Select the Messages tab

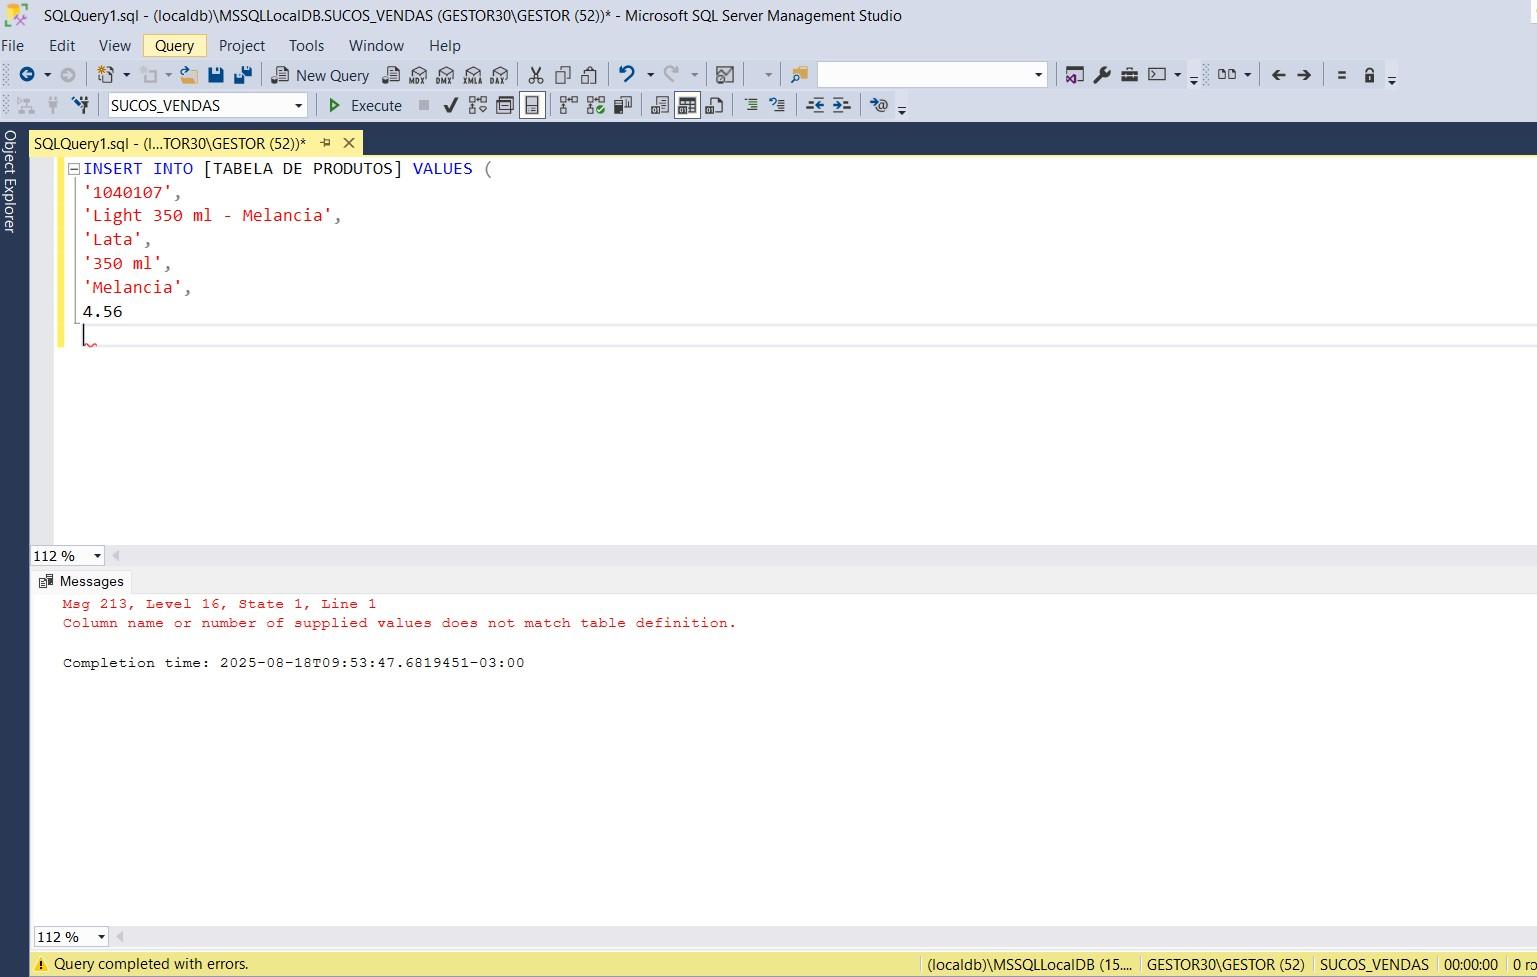81,581
